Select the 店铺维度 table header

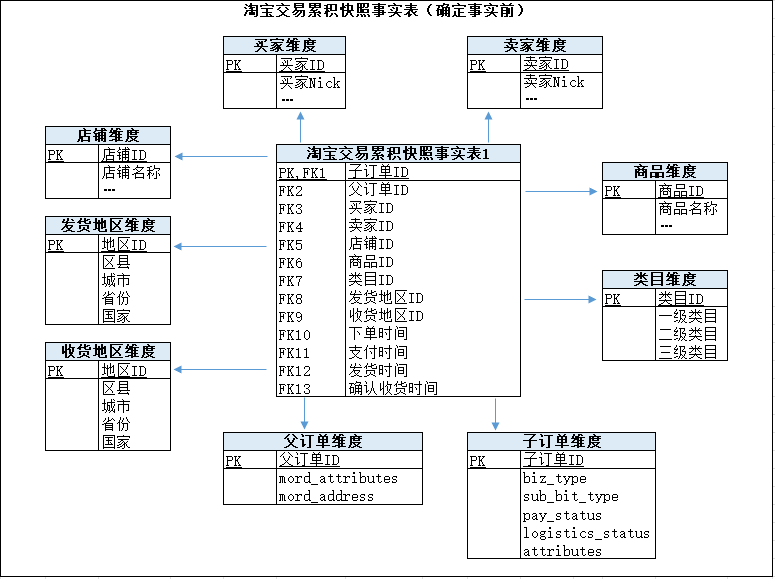[x=108, y=135]
